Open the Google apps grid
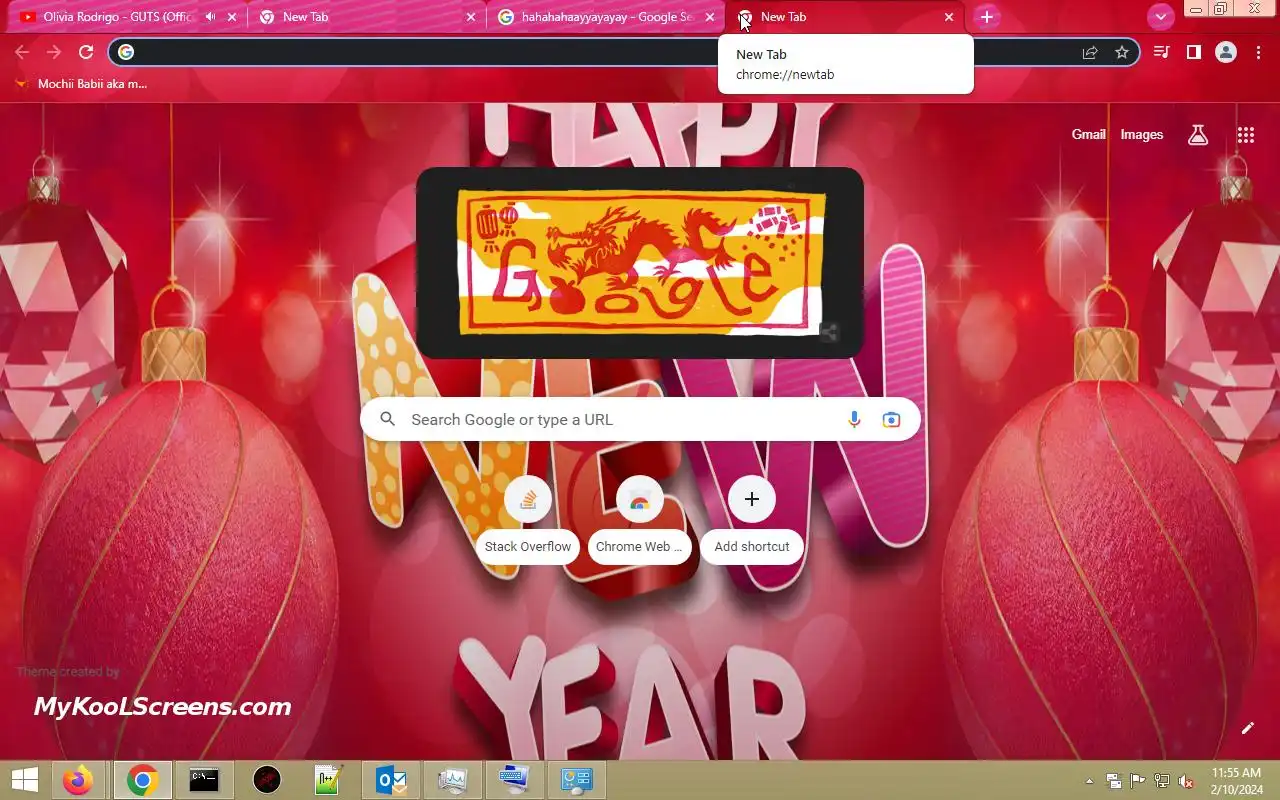Screen dimensions: 1280x800 point(1245,135)
